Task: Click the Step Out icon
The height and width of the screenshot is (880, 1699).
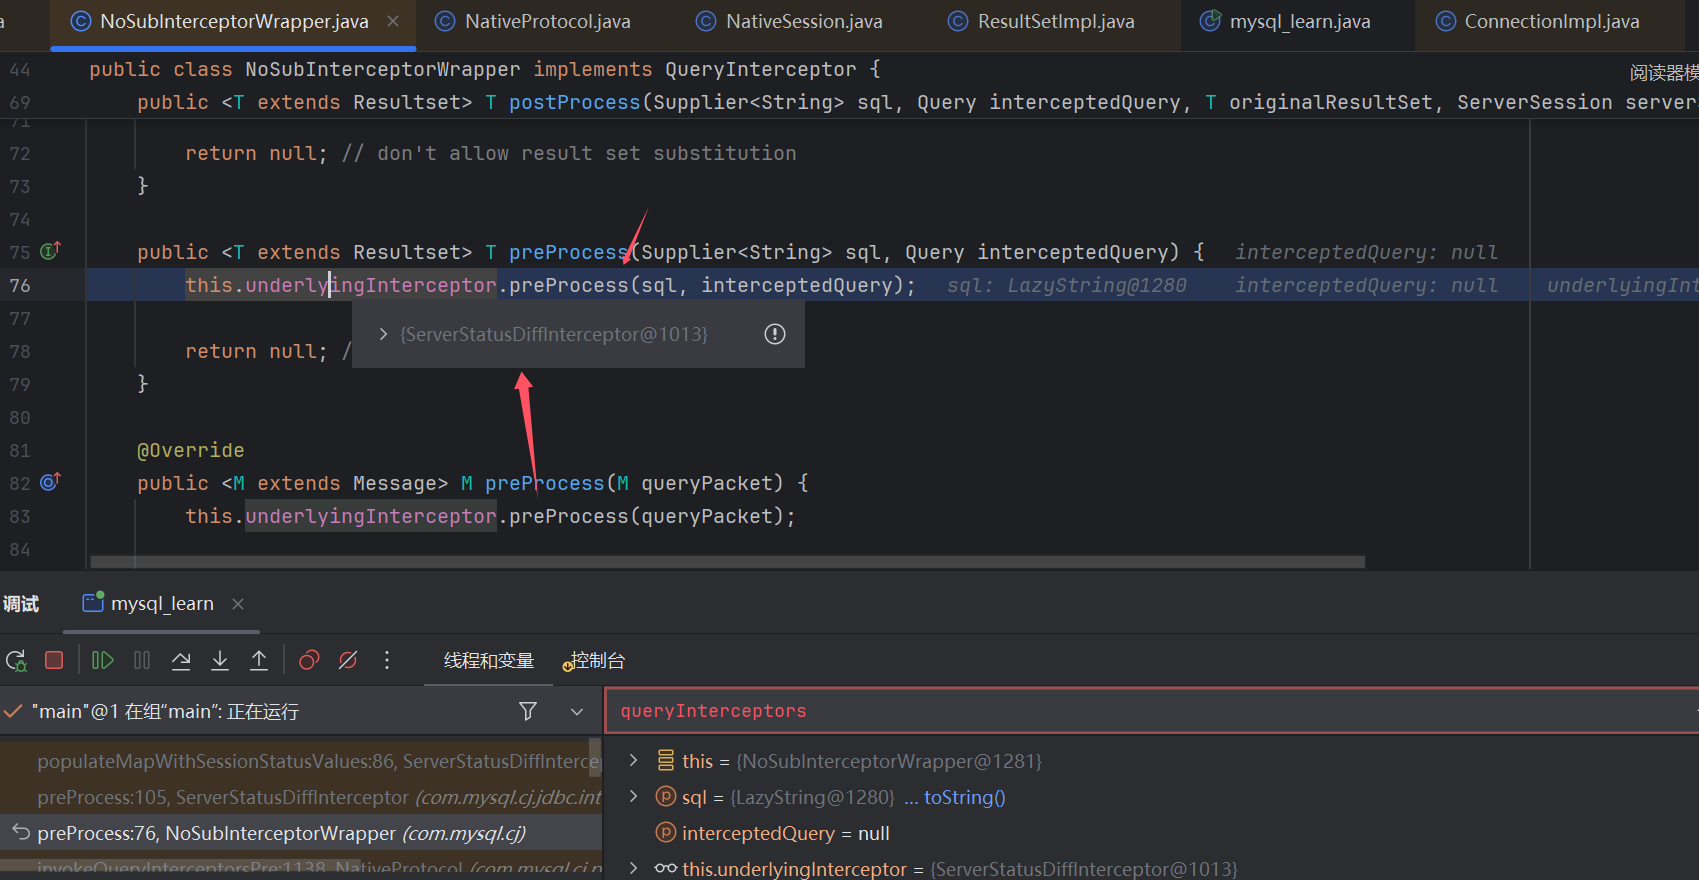Action: click(259, 660)
